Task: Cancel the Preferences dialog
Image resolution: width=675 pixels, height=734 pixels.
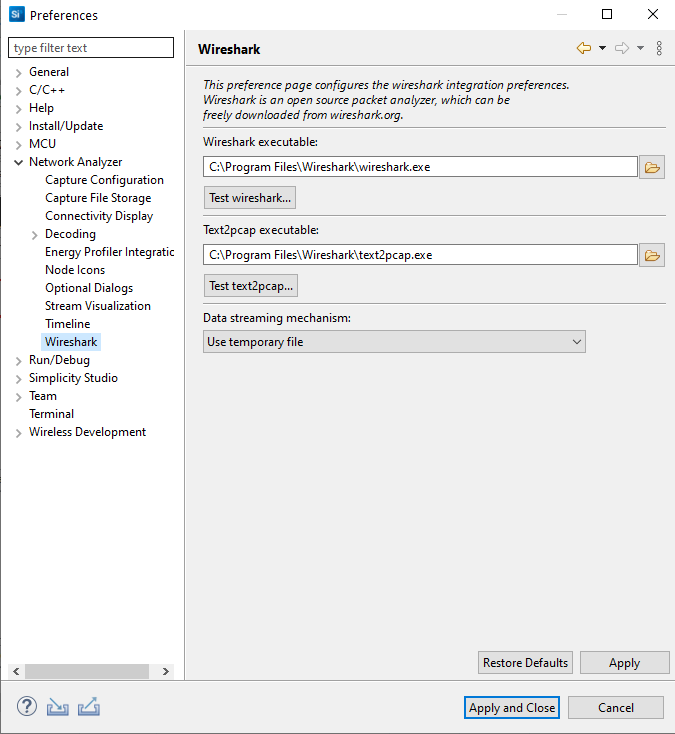Action: coord(616,707)
